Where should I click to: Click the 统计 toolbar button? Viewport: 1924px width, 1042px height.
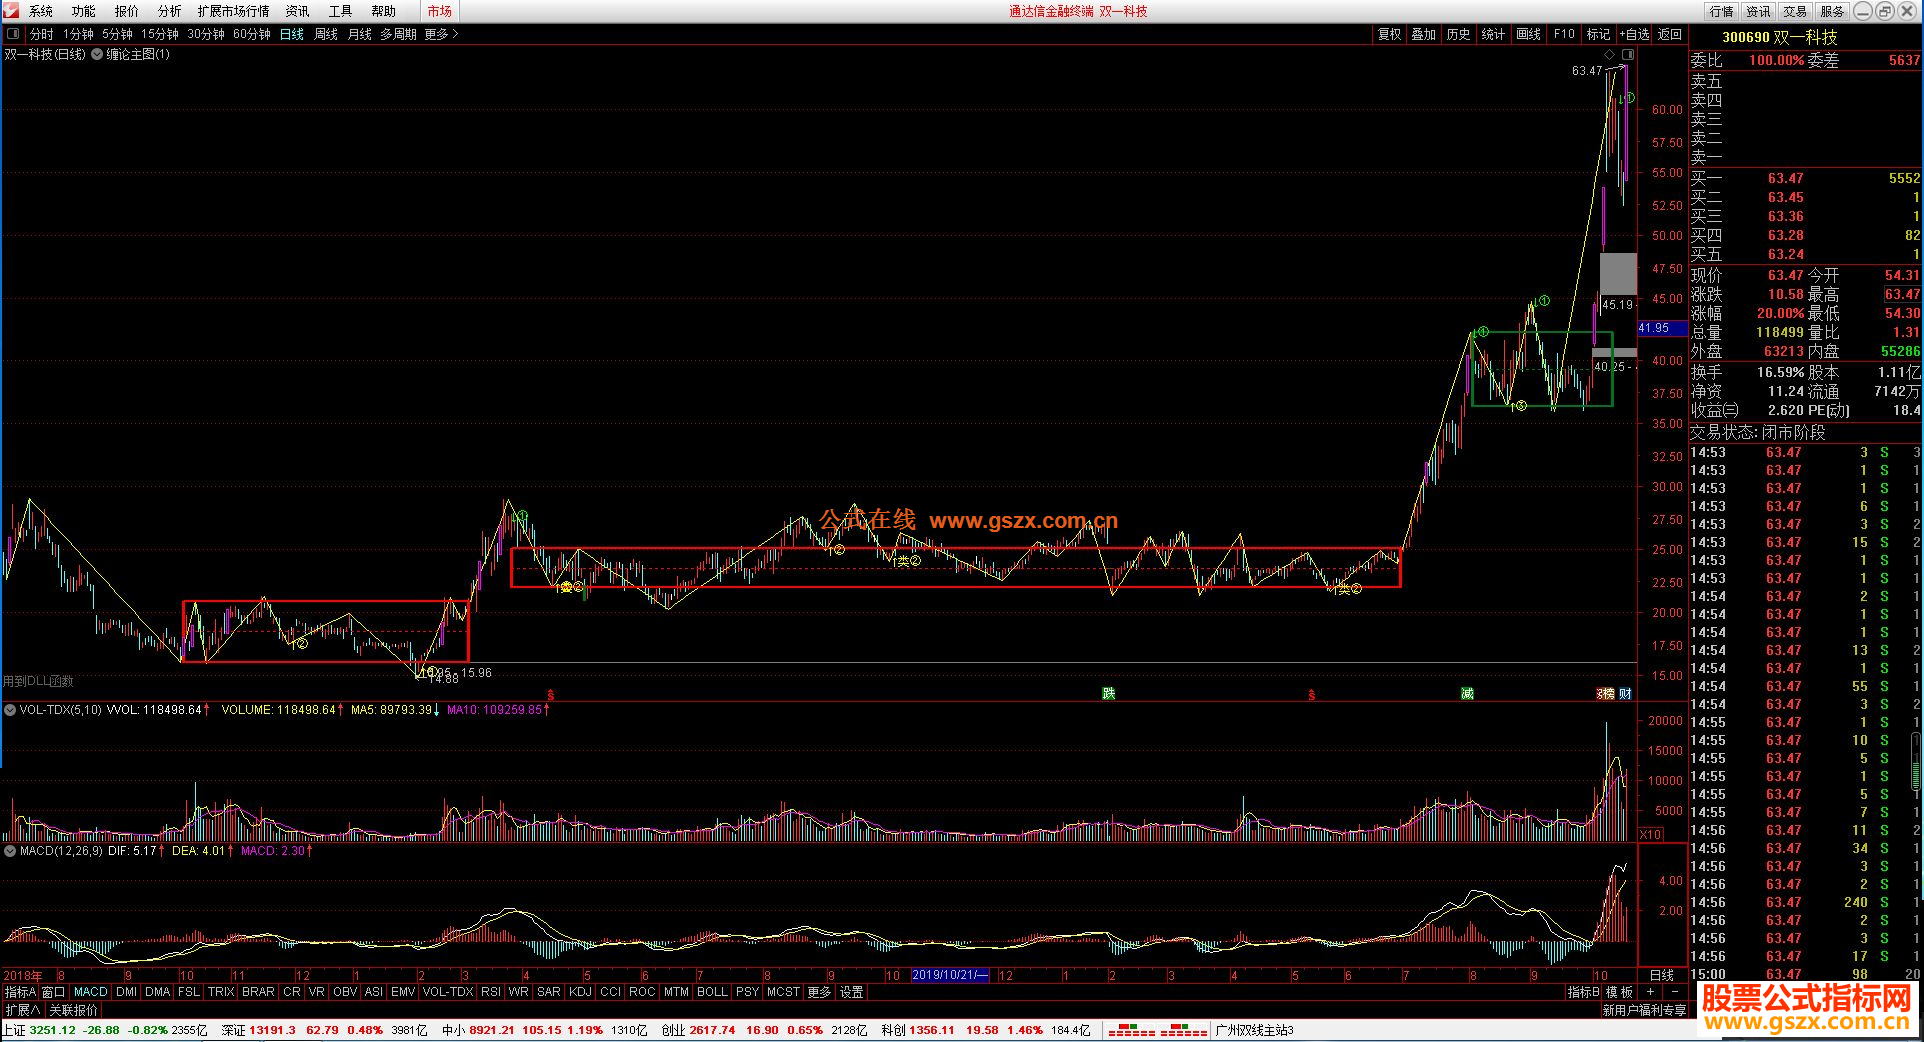pyautogui.click(x=1494, y=34)
